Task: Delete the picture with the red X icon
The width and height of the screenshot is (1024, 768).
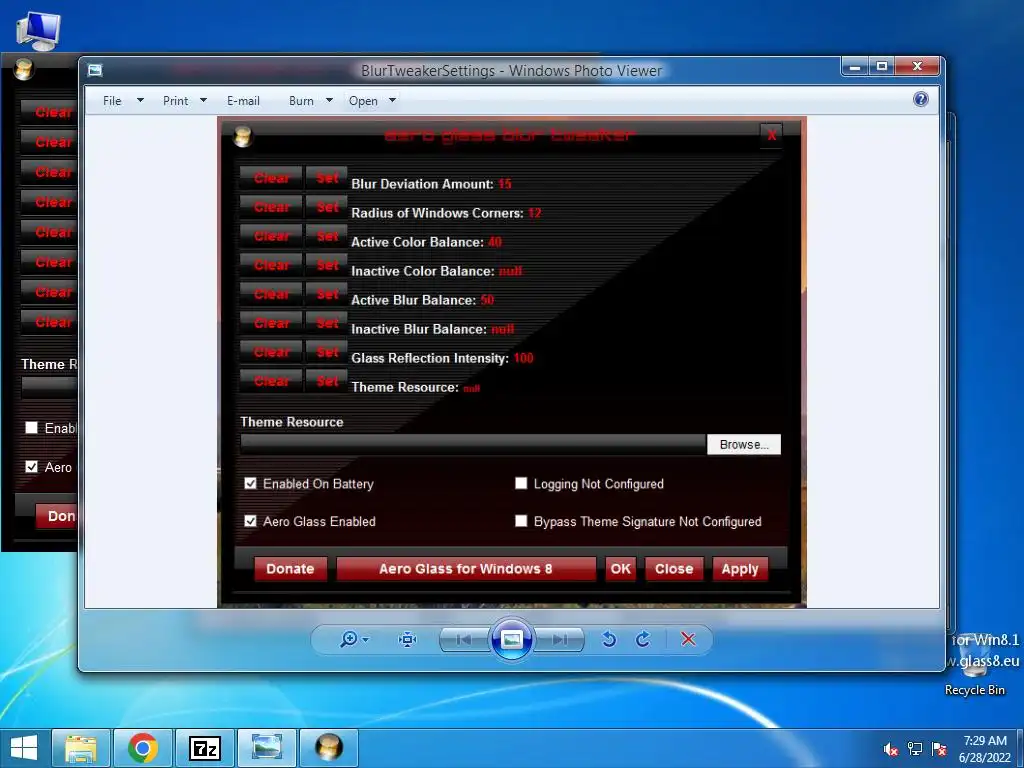Action: pos(688,639)
